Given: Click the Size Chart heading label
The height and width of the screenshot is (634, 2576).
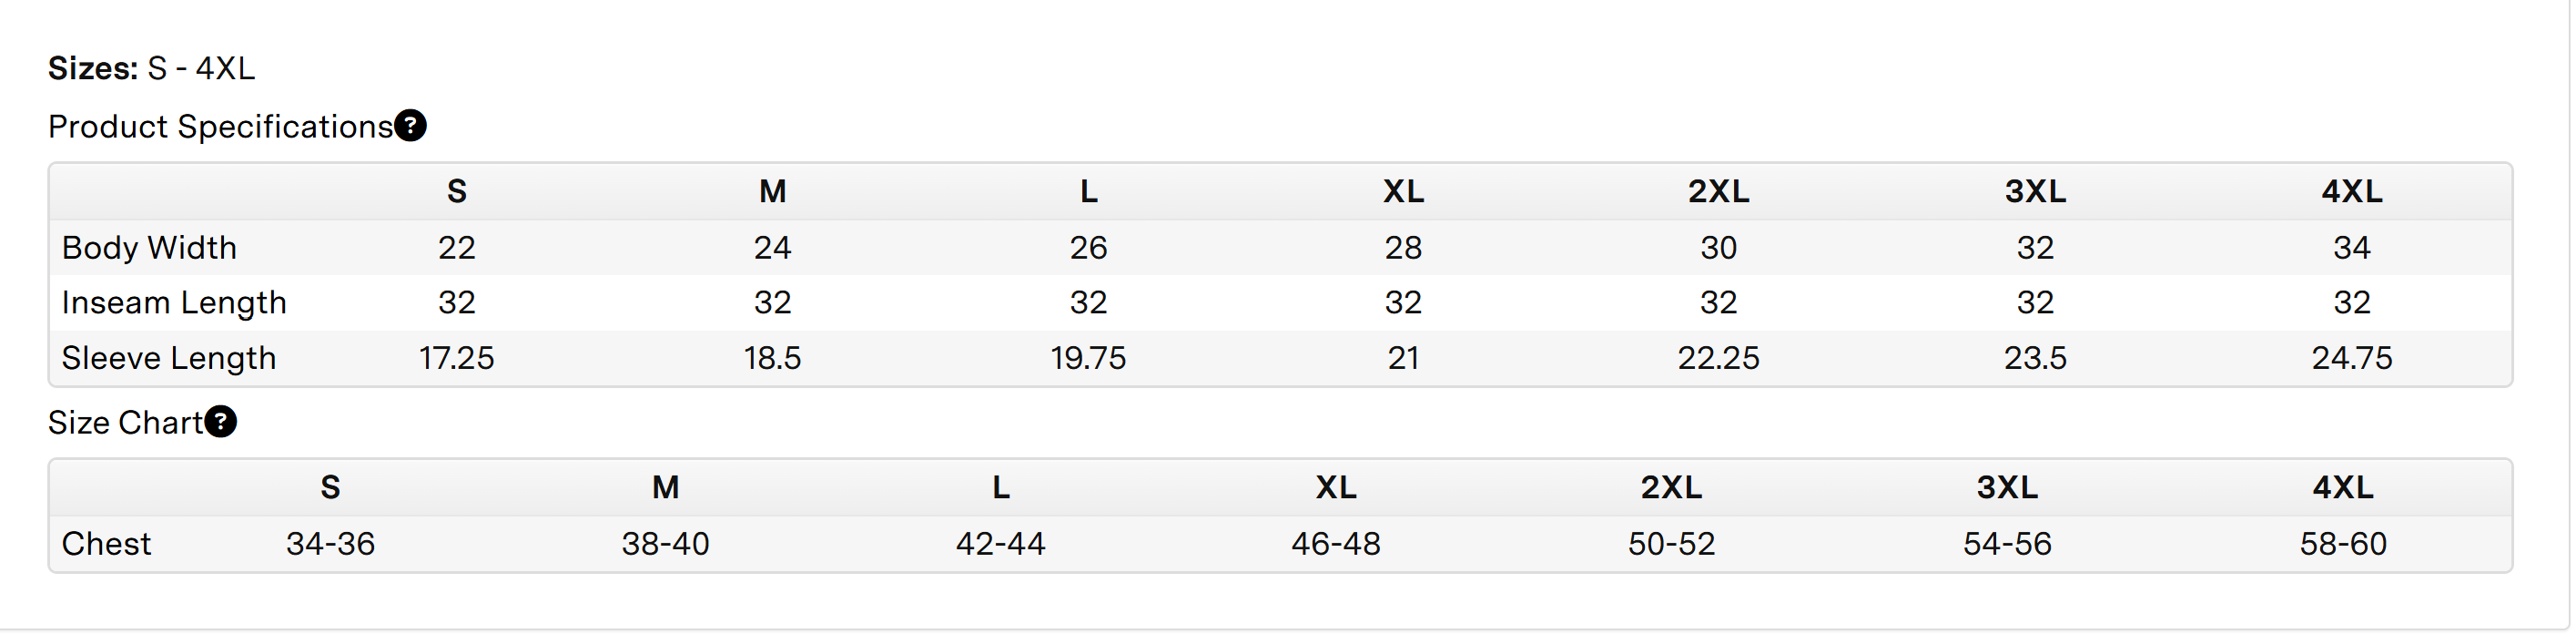Looking at the screenshot, I should tap(126, 423).
